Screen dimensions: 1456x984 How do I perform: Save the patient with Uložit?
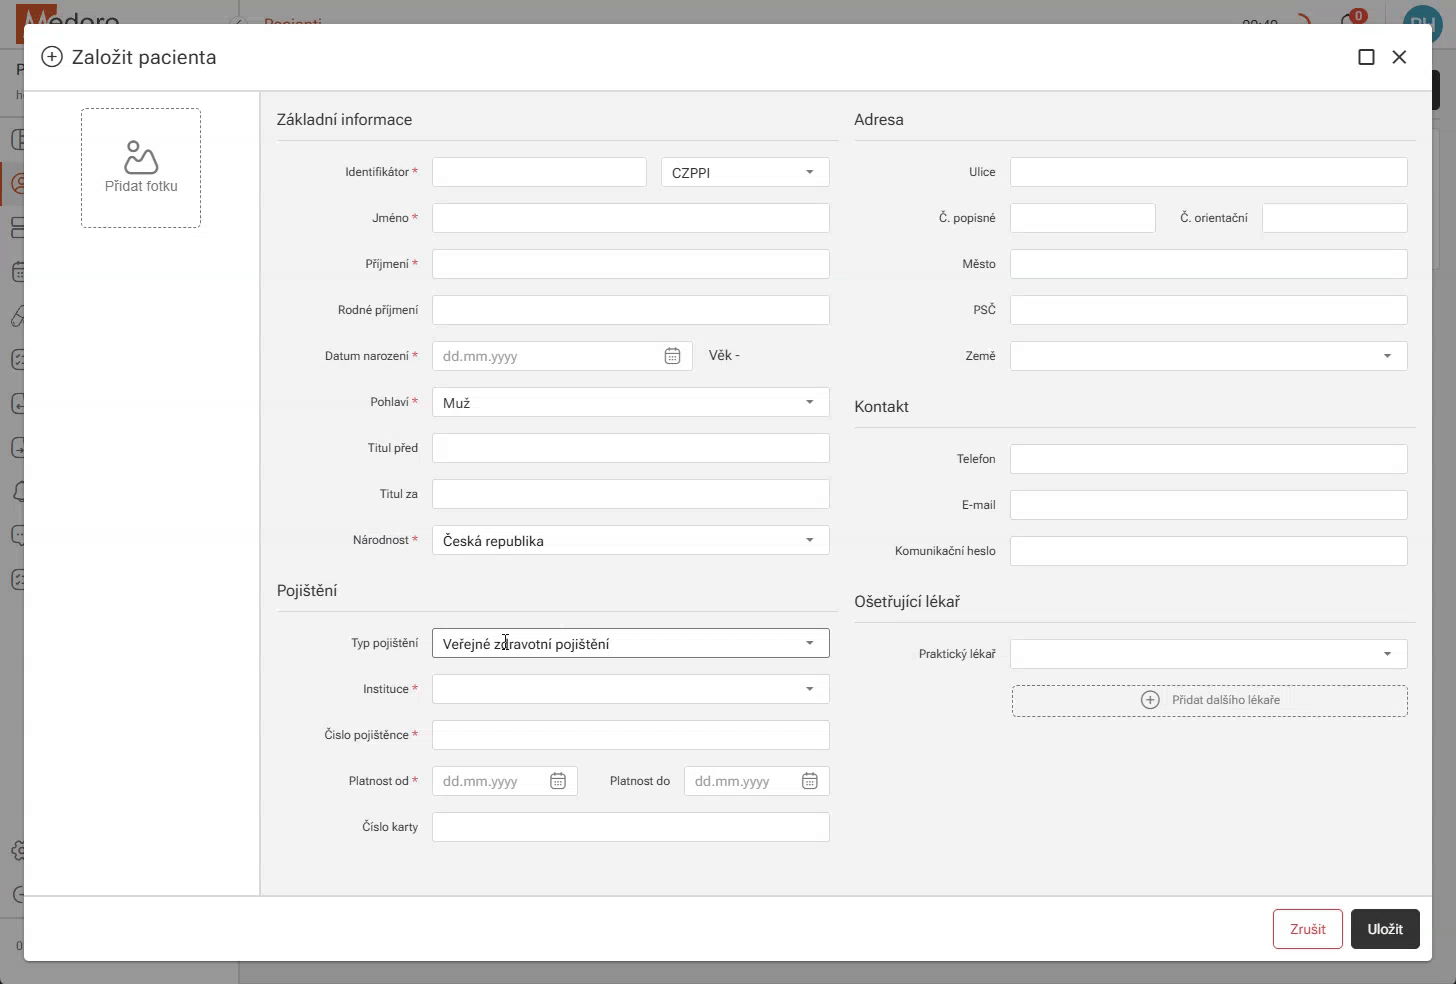(1385, 929)
